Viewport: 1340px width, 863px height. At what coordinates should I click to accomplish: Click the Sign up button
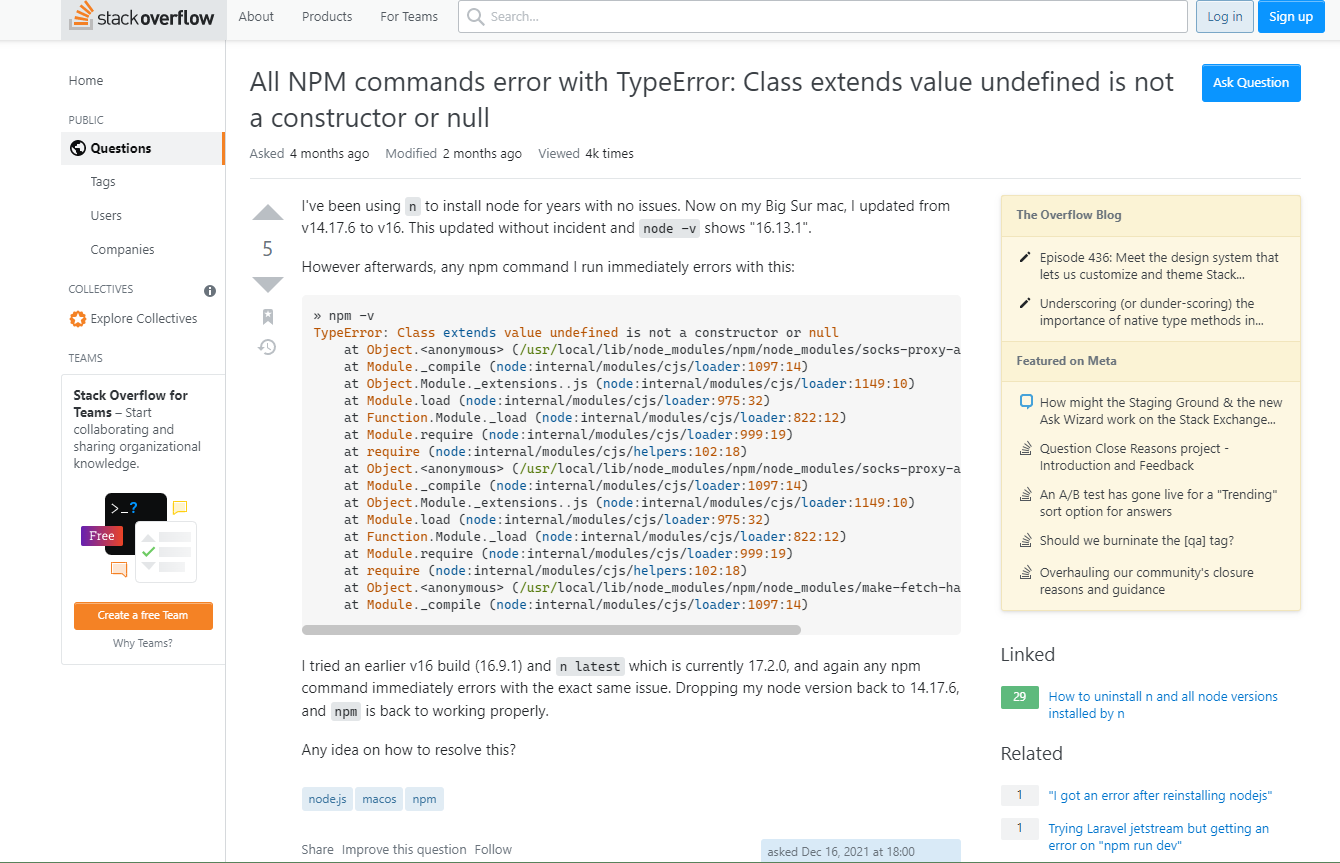coord(1291,17)
